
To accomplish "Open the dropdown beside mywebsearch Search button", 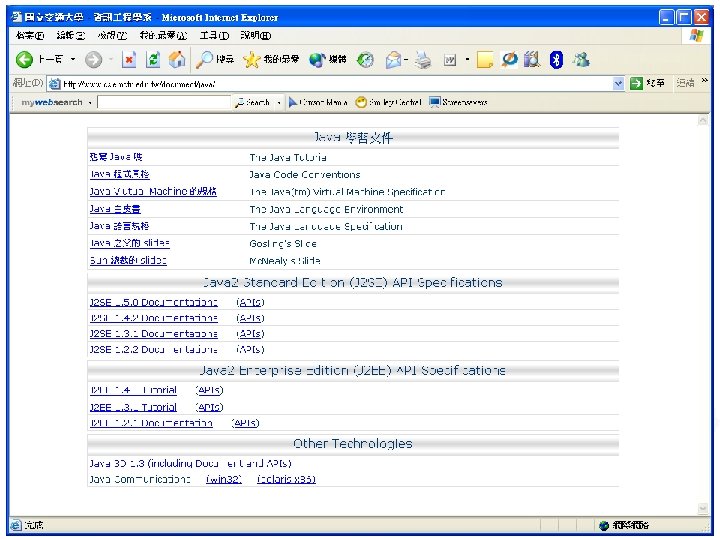I will click(x=279, y=102).
